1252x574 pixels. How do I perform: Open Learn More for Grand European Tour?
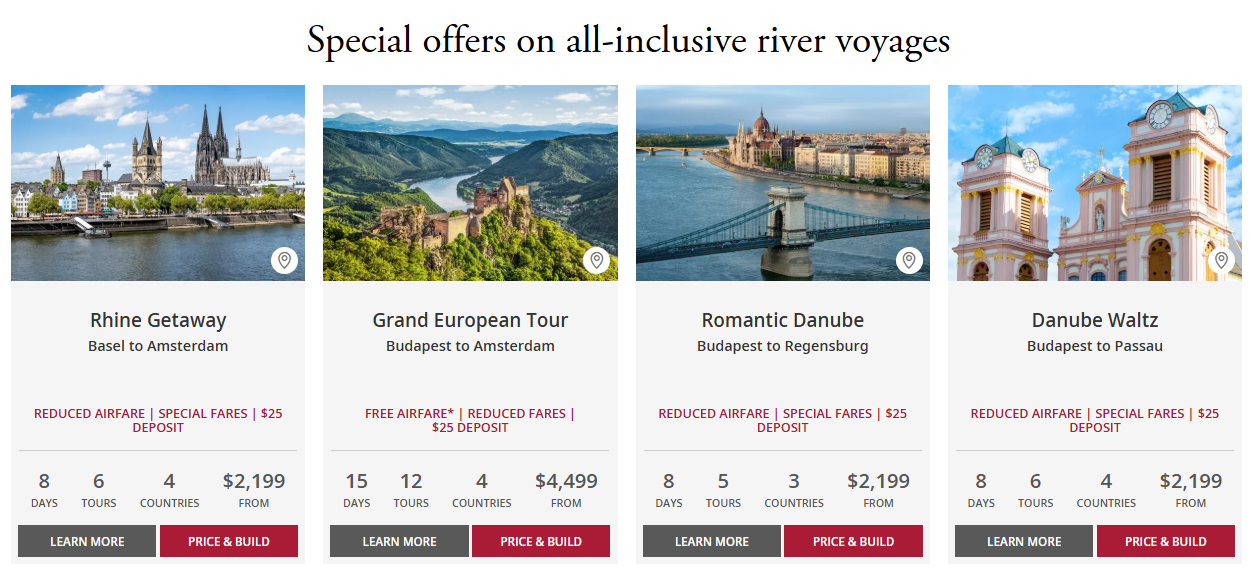(x=399, y=541)
